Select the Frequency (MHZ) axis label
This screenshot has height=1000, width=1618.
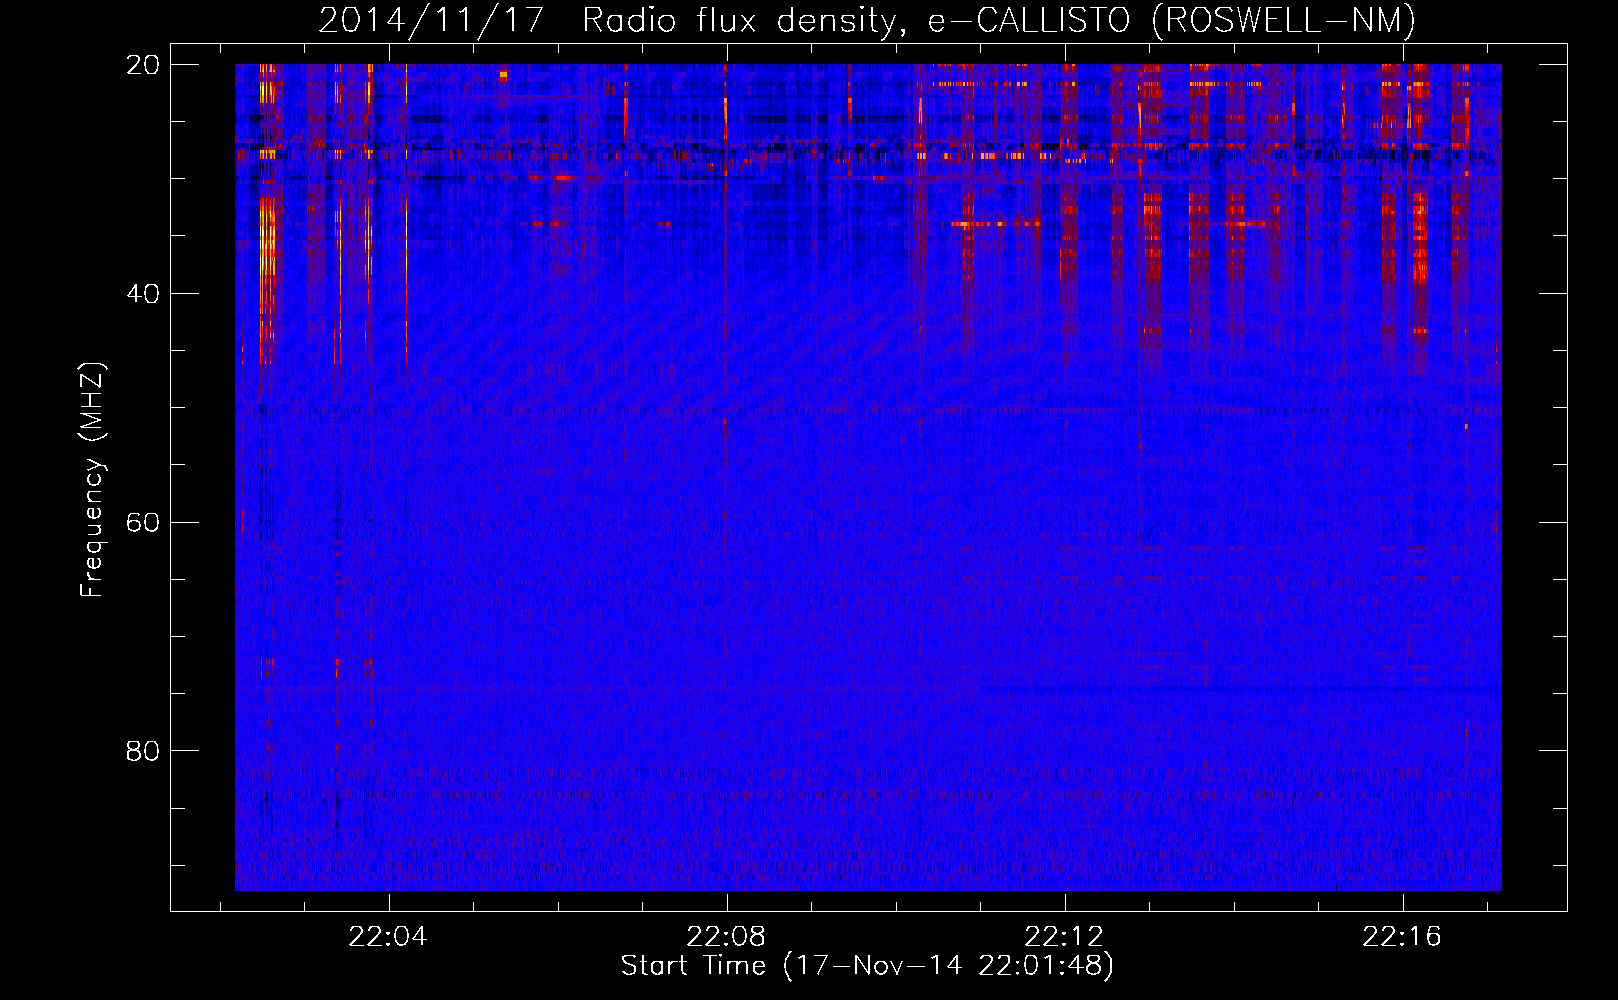pos(92,480)
